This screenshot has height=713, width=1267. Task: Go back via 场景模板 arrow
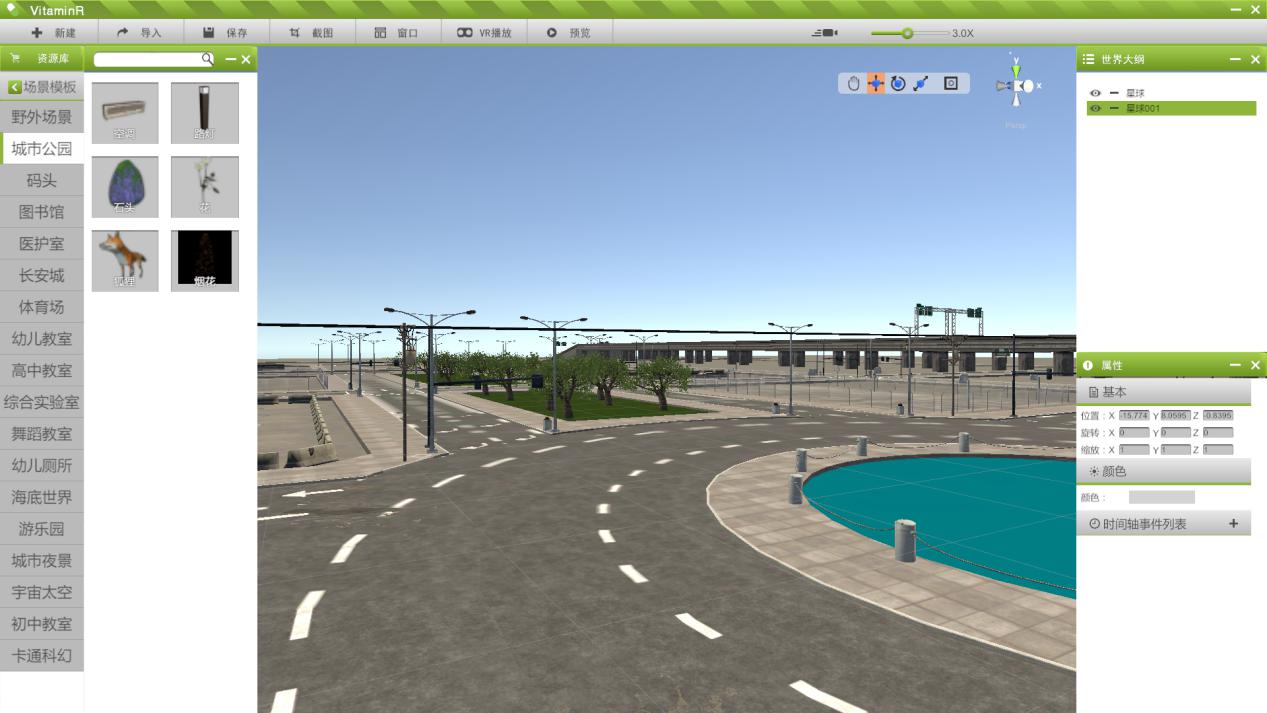coord(15,88)
